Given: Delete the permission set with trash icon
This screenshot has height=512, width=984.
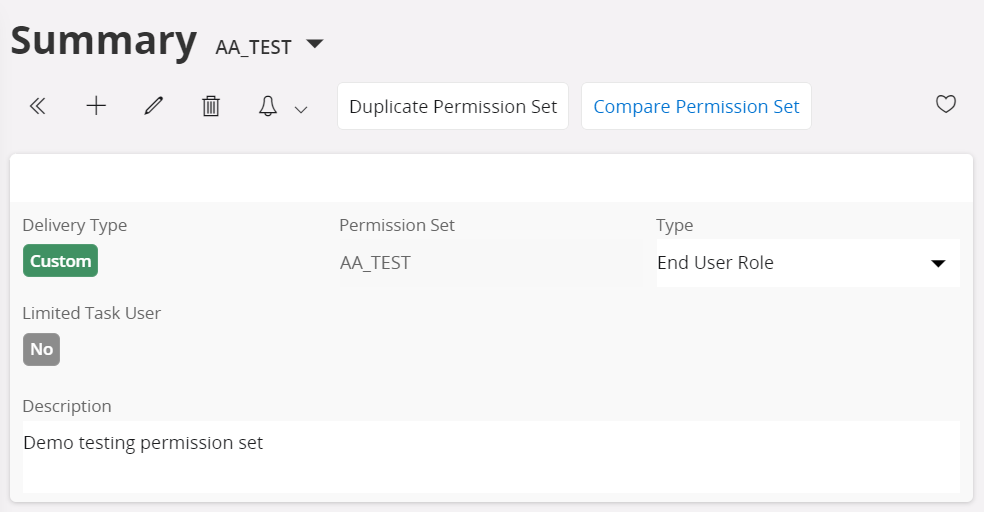Looking at the screenshot, I should tap(211, 106).
